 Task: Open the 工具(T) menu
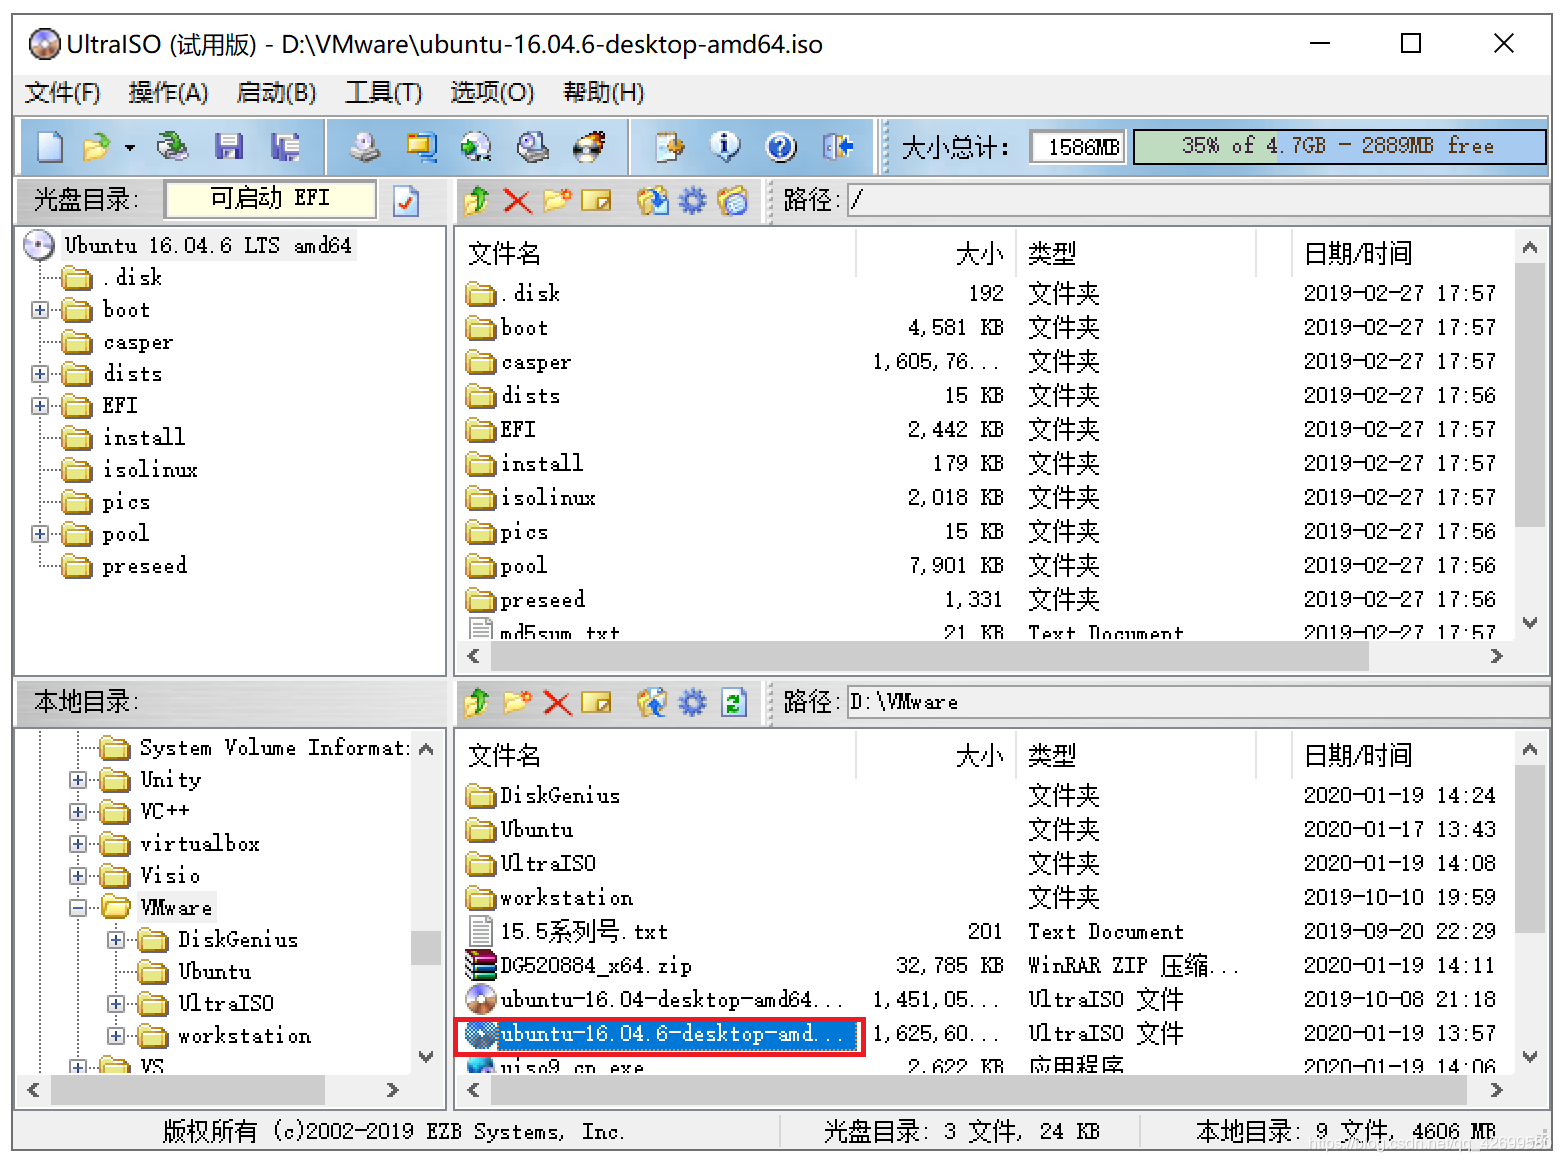[383, 93]
